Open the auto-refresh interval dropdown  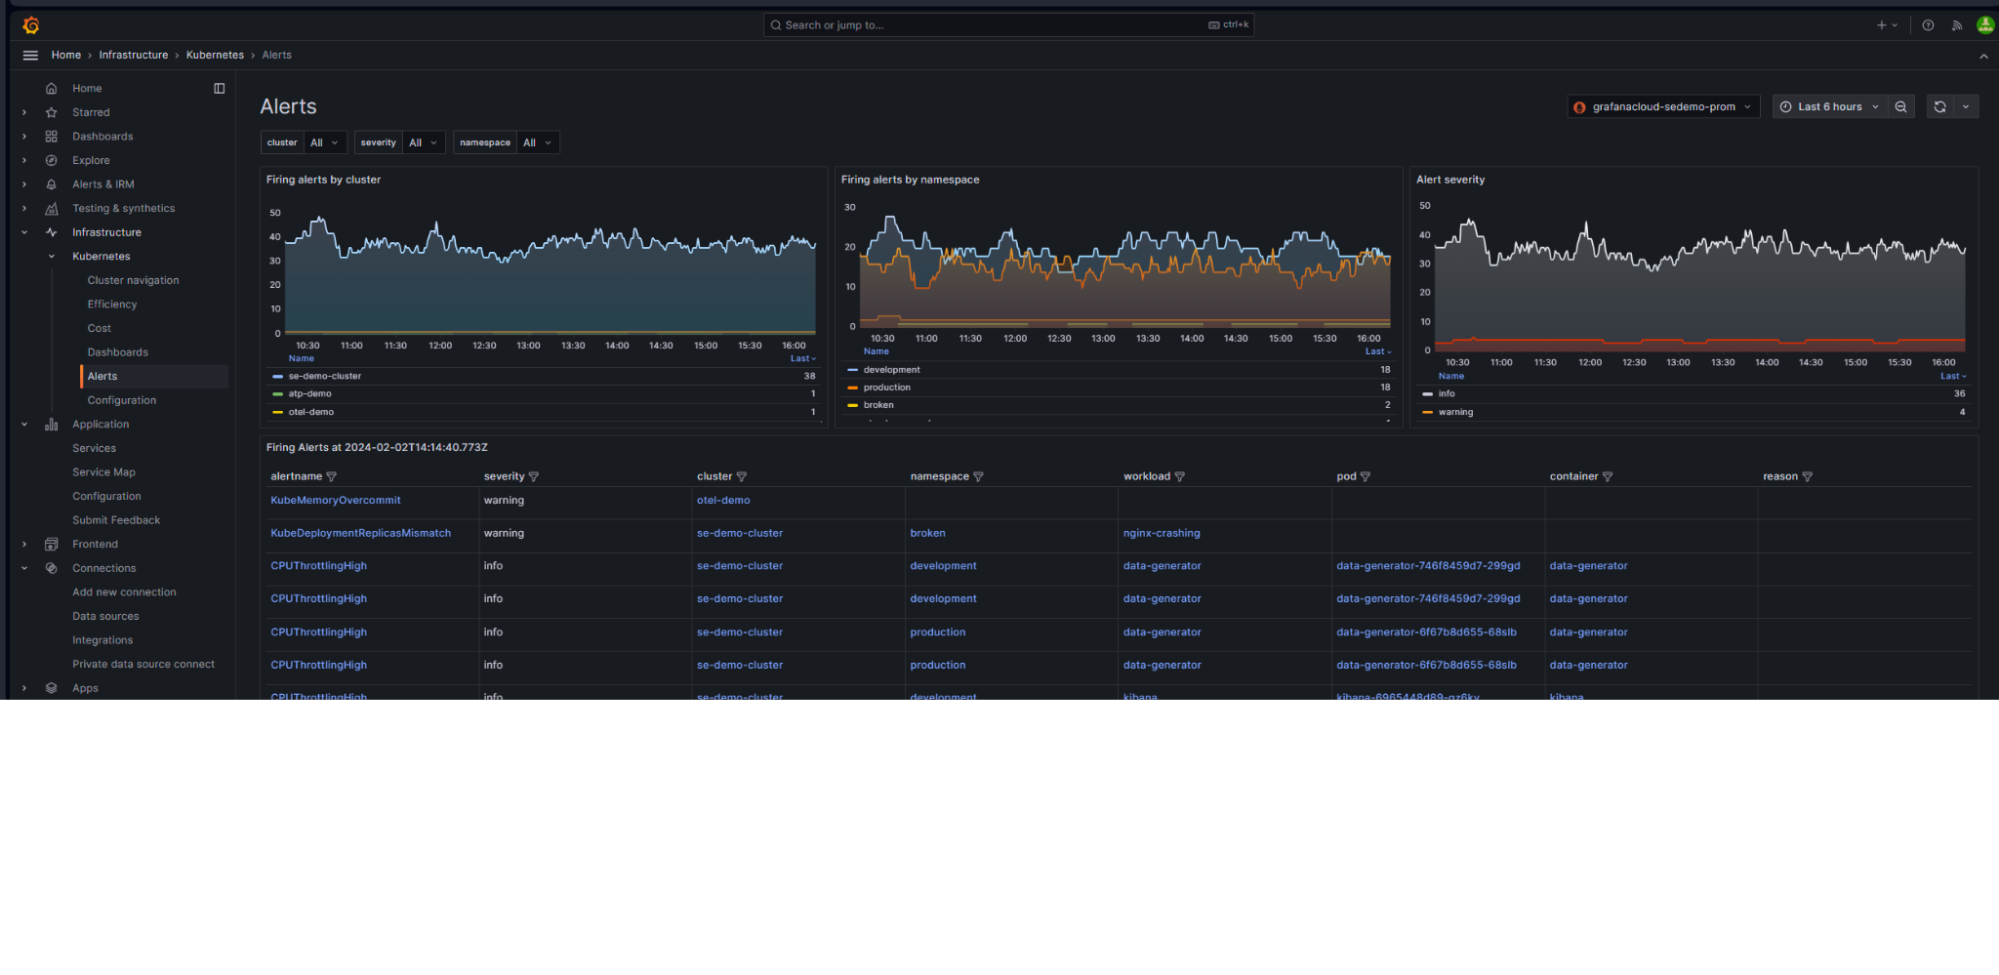pos(1966,106)
